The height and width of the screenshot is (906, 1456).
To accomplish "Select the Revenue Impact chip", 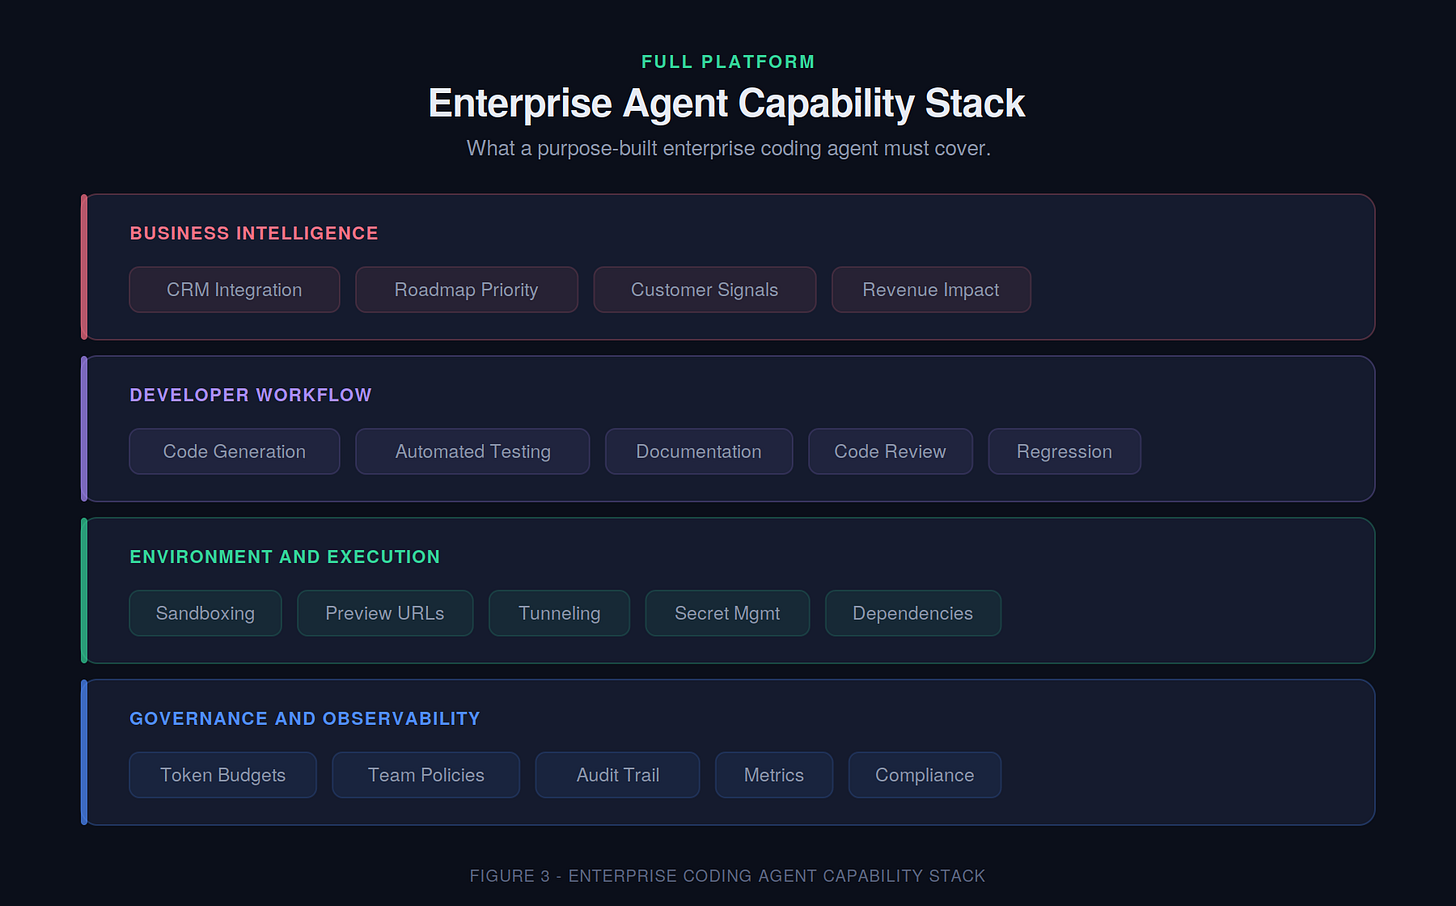I will tap(931, 289).
